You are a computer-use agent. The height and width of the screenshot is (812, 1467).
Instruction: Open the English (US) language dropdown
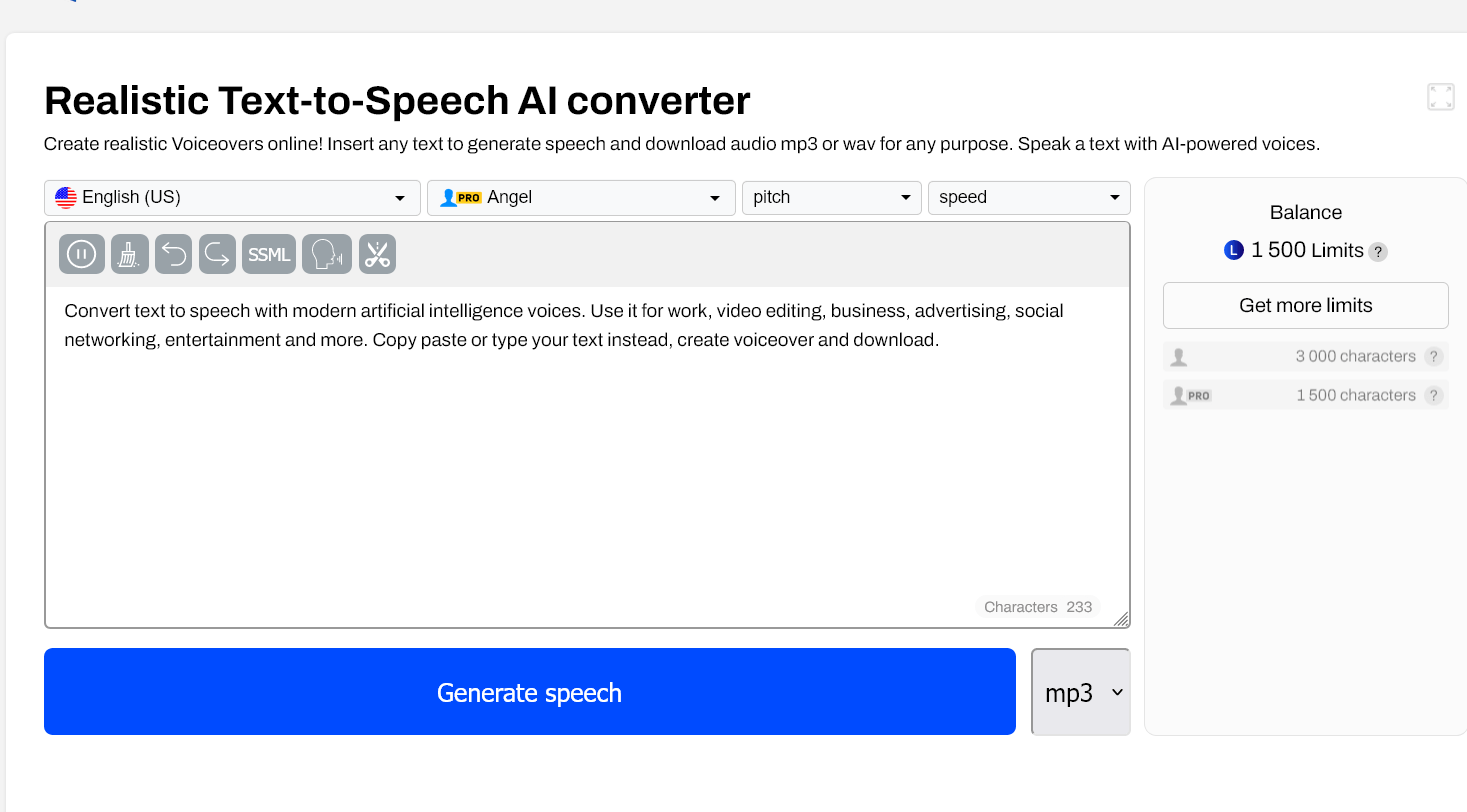tap(232, 198)
